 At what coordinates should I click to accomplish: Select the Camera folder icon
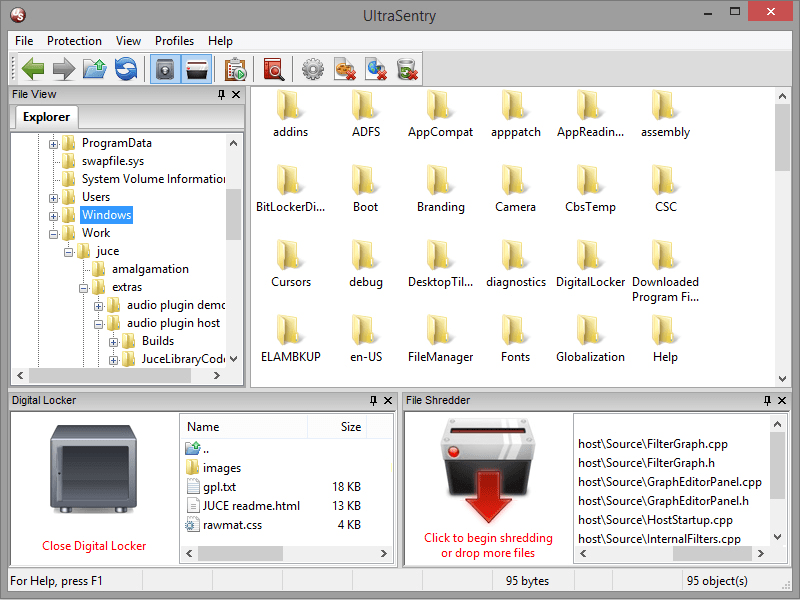tap(515, 188)
